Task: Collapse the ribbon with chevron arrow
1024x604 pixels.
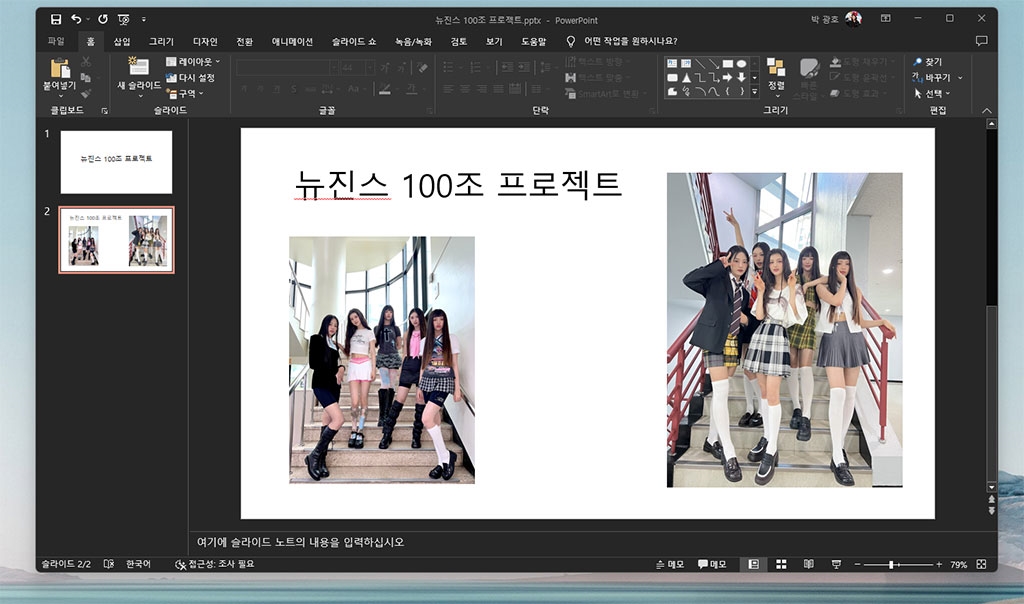Action: [987, 111]
